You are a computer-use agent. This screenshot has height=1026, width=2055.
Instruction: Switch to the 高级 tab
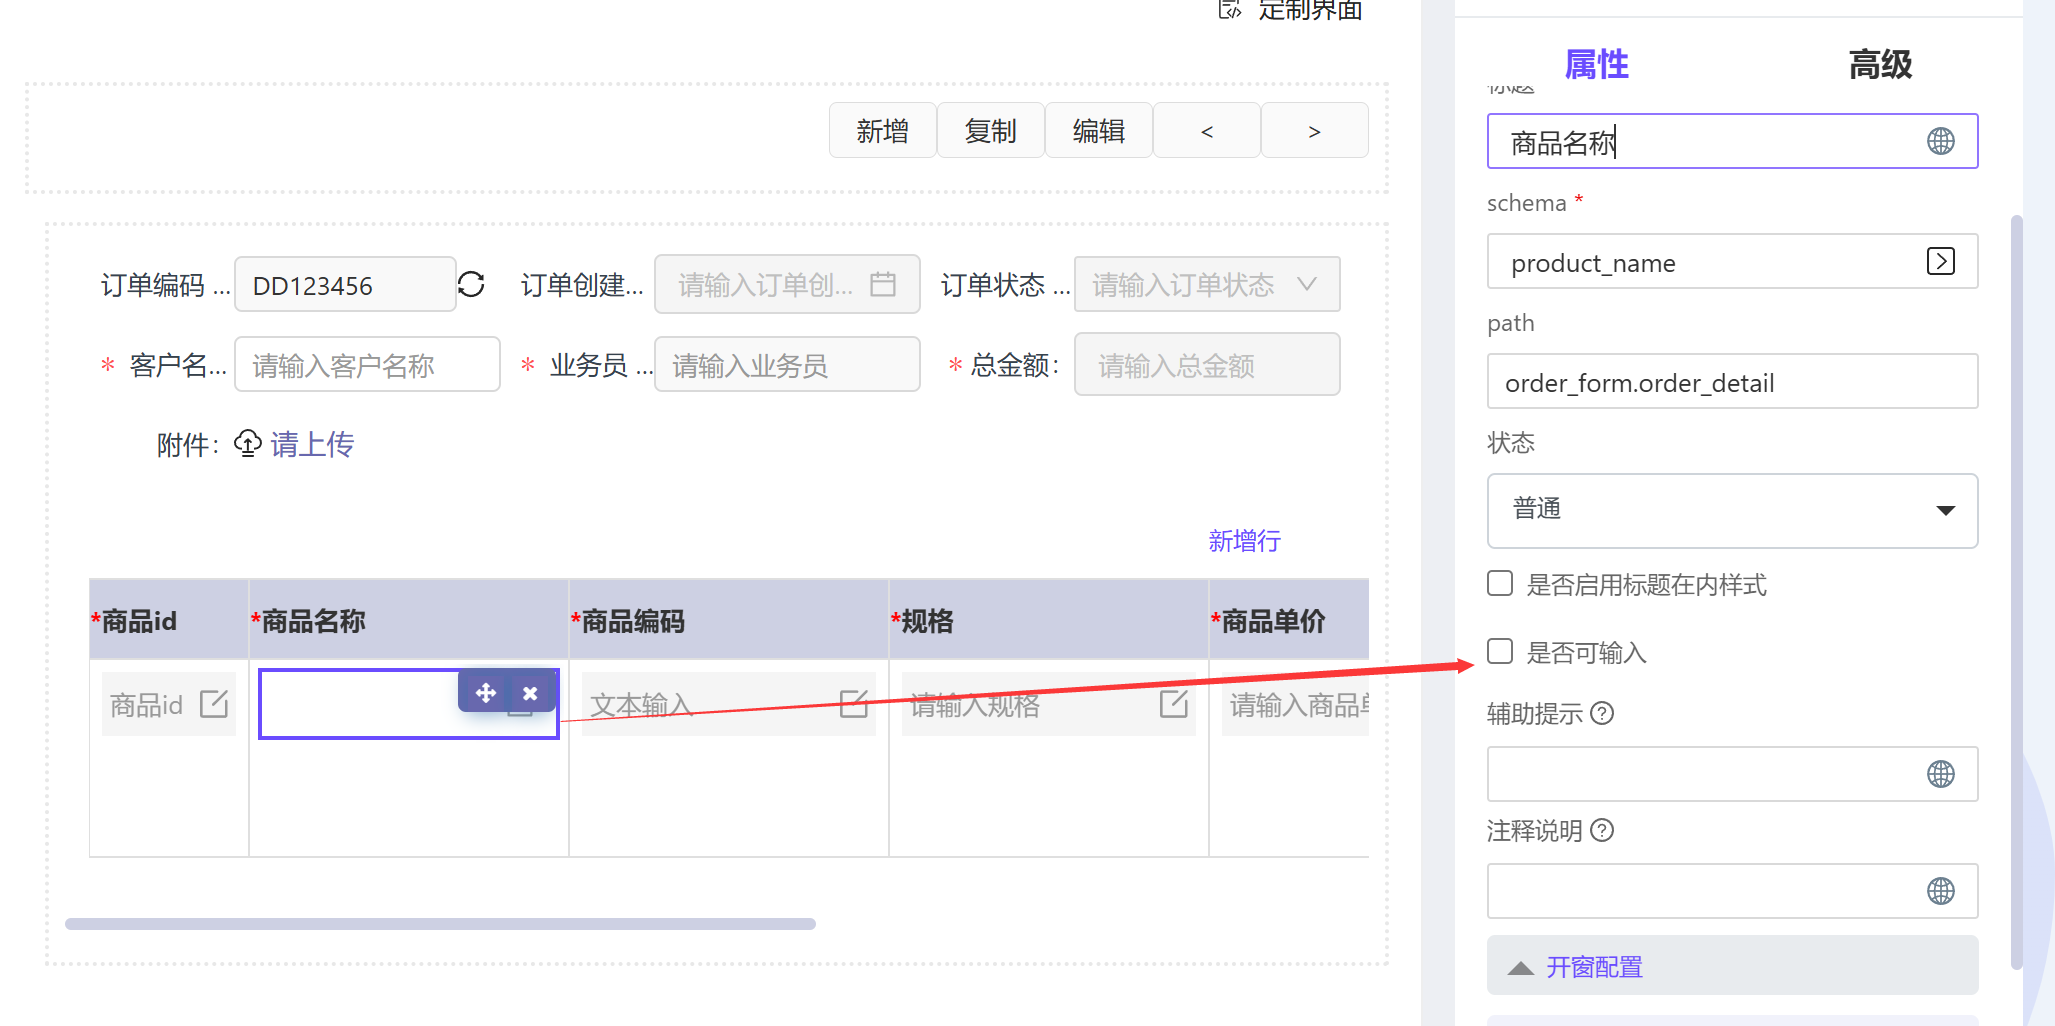[x=1879, y=65]
